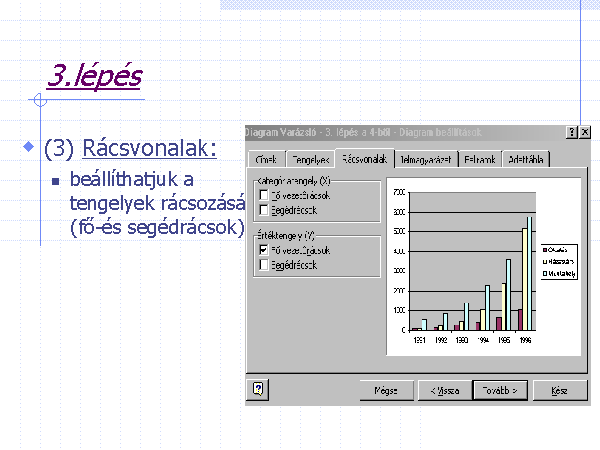Close the Diagram Varázsló dialog
This screenshot has width=600, height=450.
click(584, 133)
